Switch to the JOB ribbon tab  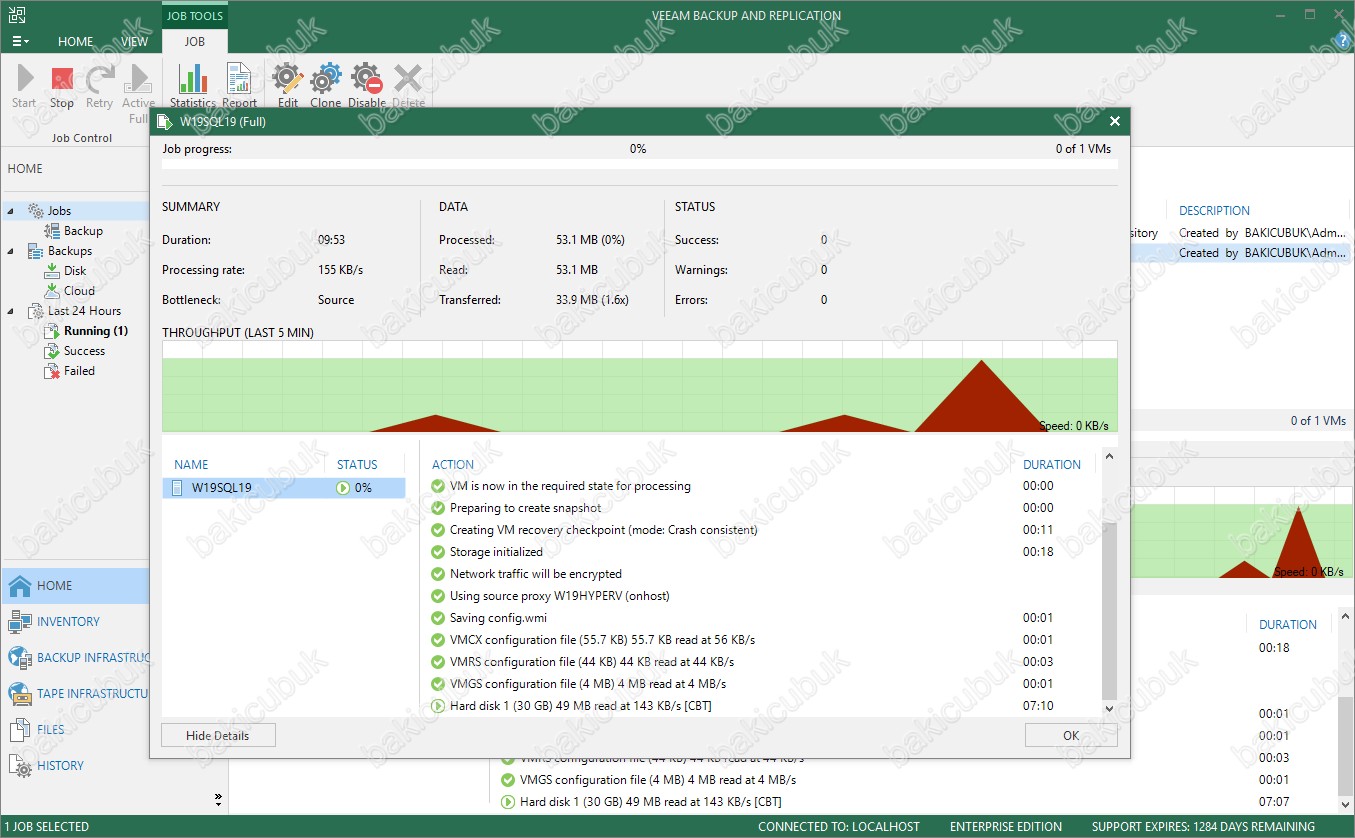tap(195, 42)
